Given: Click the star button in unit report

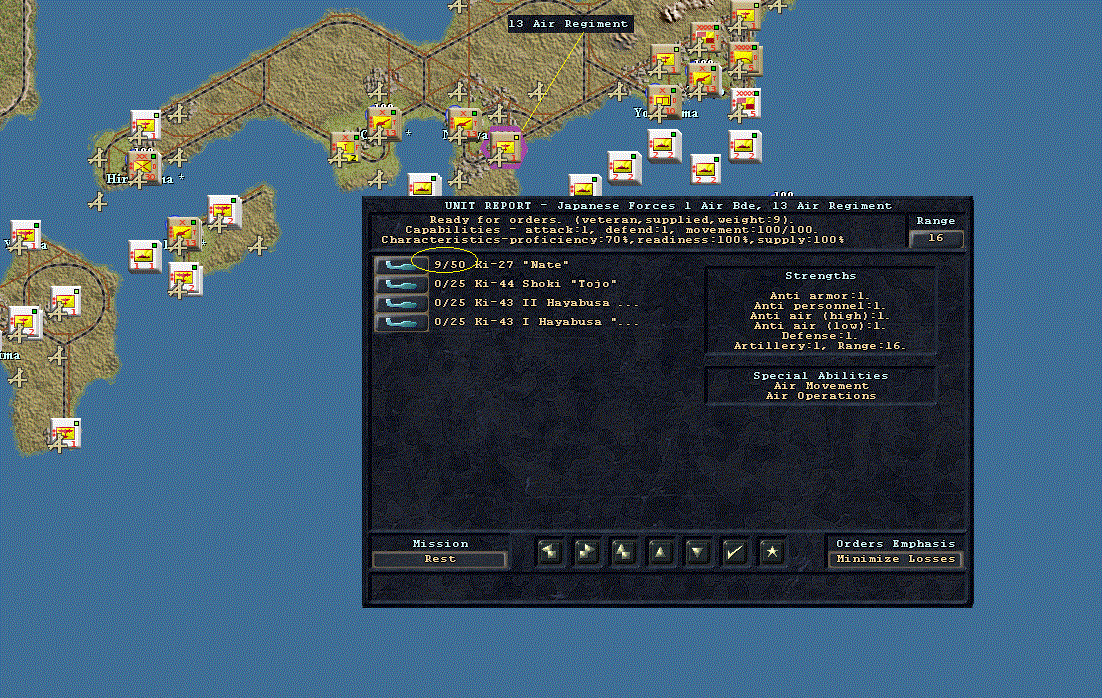Looking at the screenshot, I should coord(772,552).
